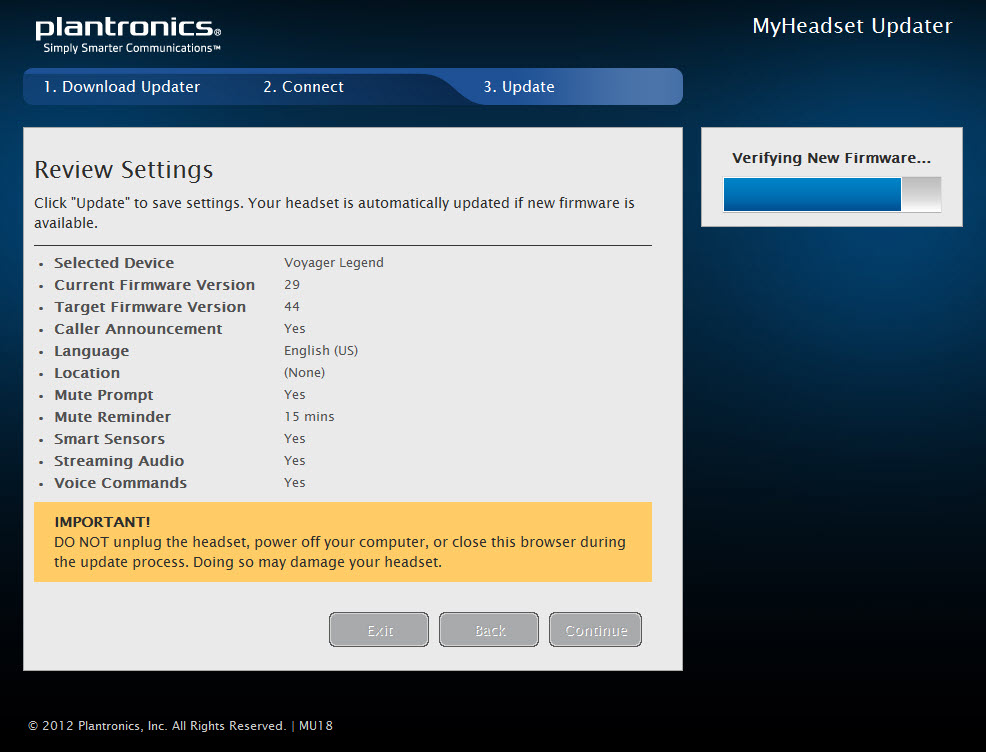The width and height of the screenshot is (986, 752).
Task: Click the 'Simply Smarter Communications' tagline
Action: click(x=132, y=48)
